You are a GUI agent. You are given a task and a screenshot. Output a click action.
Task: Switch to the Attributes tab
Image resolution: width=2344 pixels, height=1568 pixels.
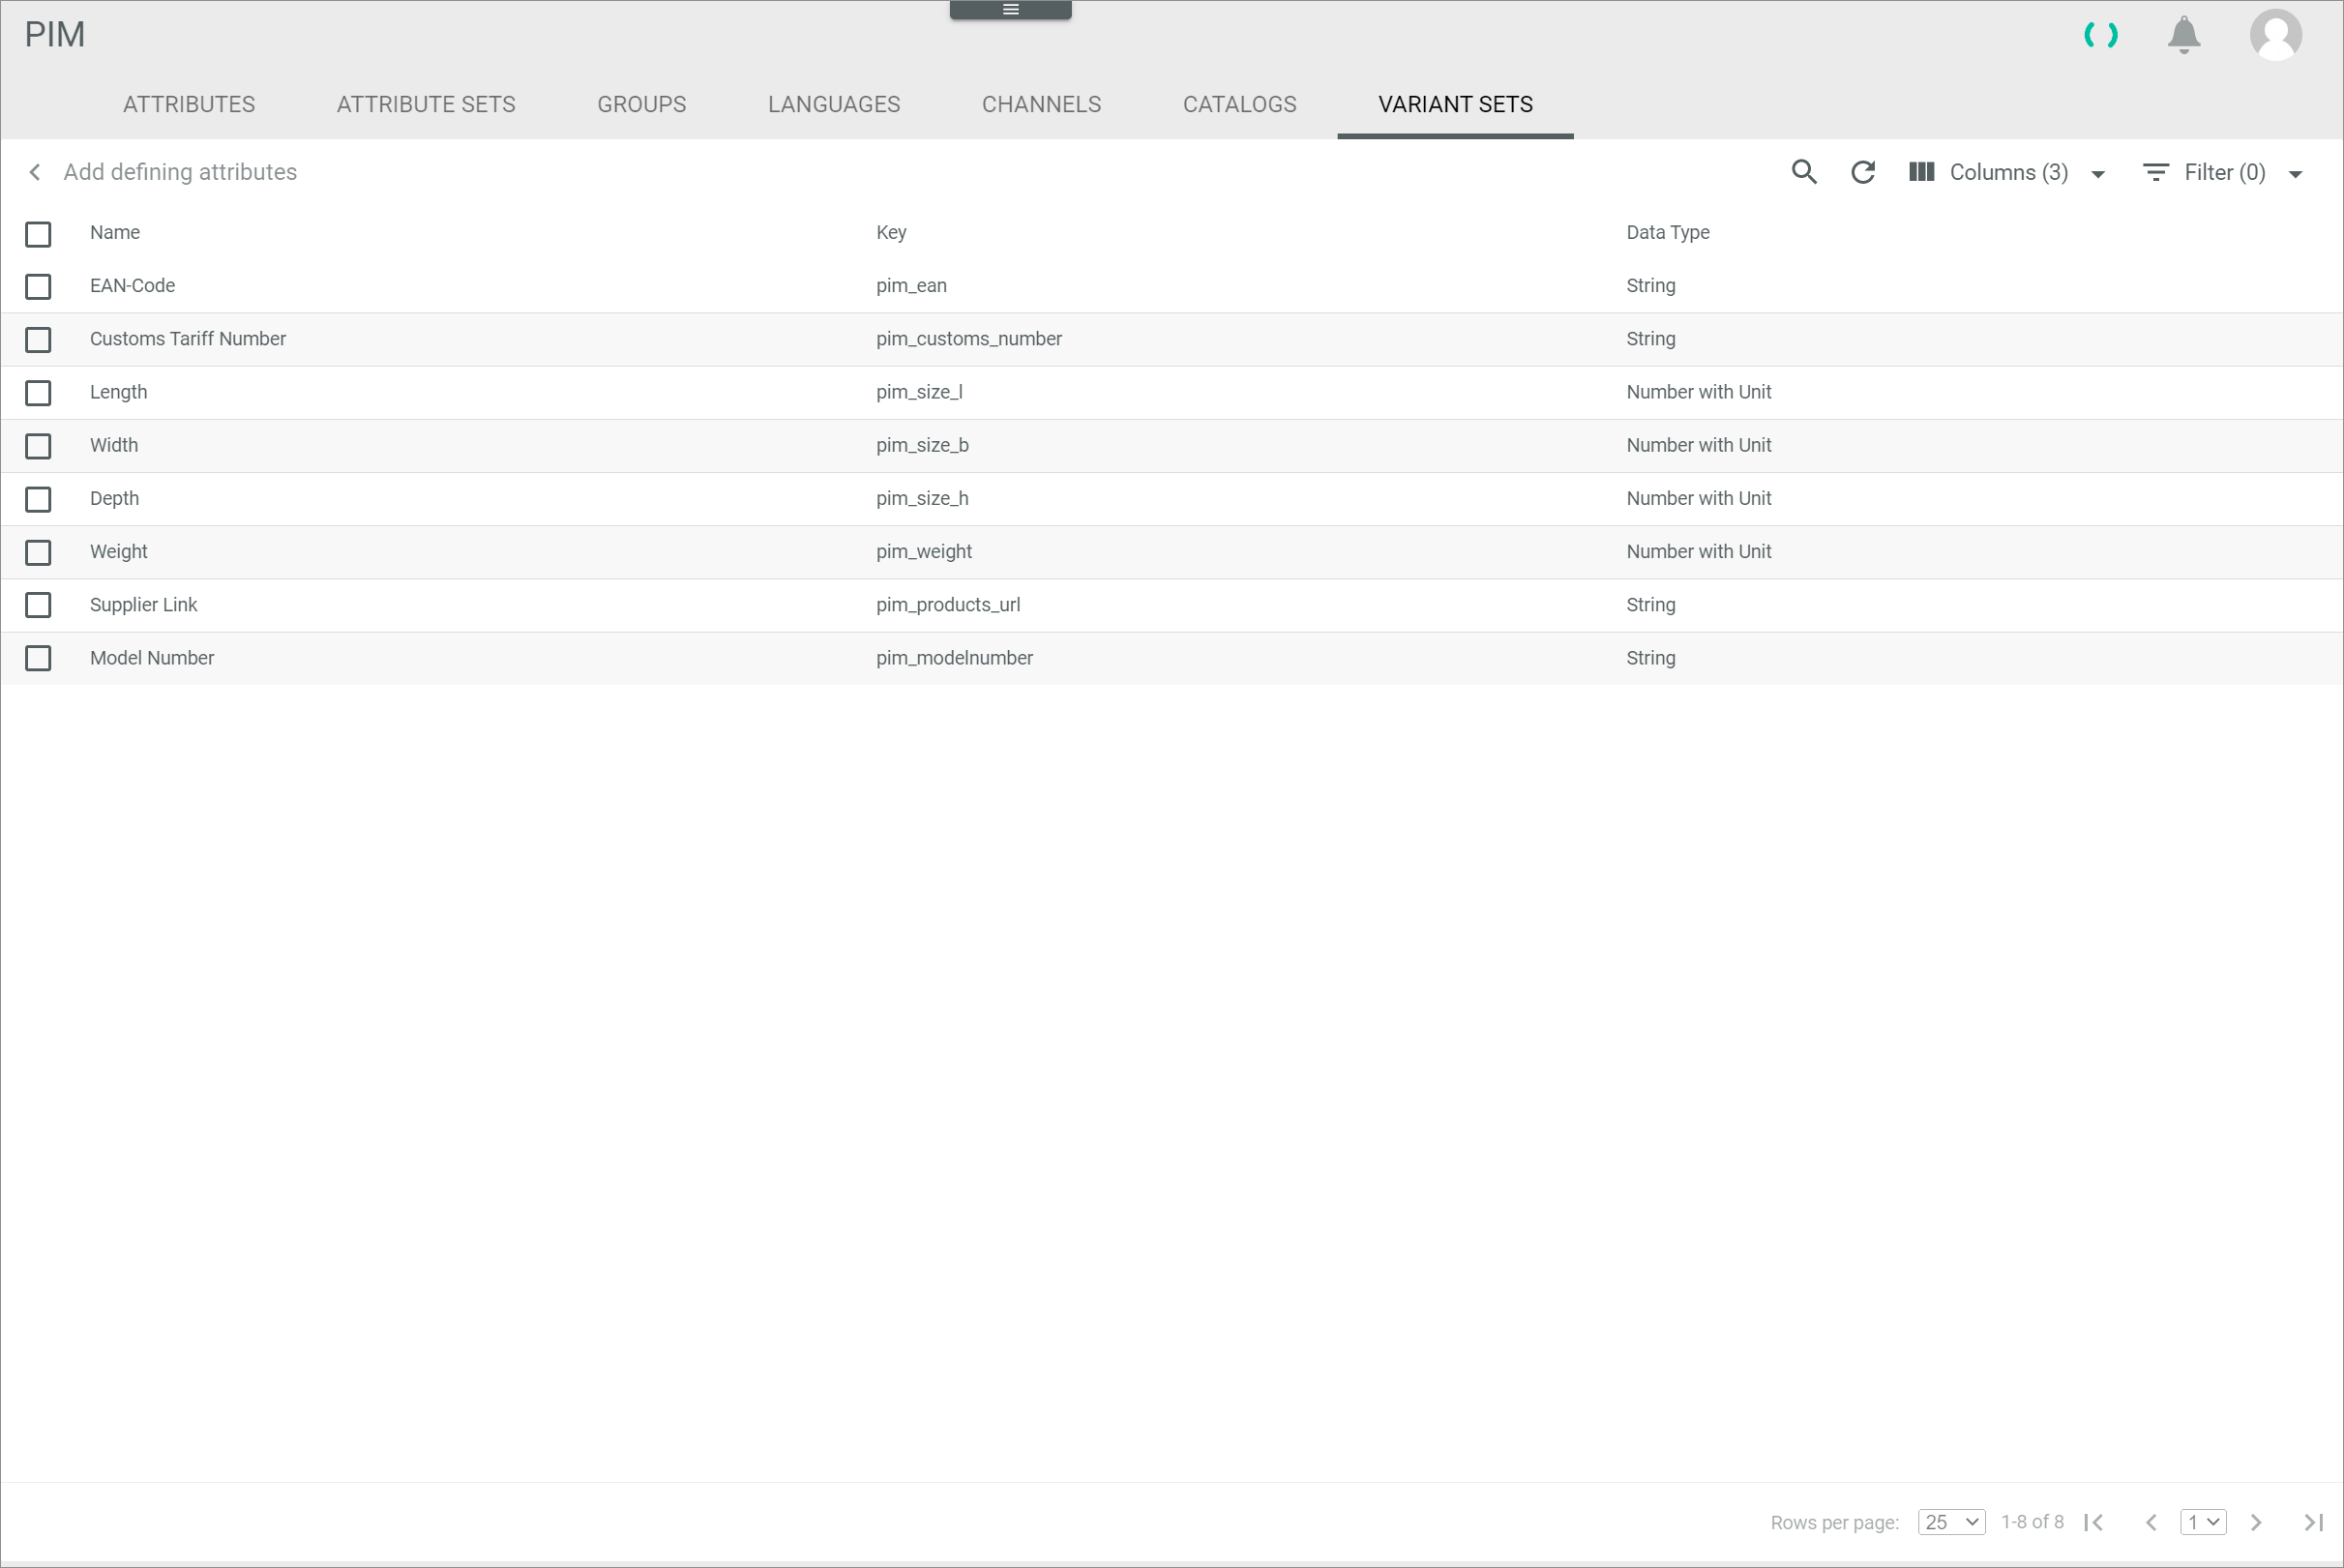pyautogui.click(x=189, y=104)
